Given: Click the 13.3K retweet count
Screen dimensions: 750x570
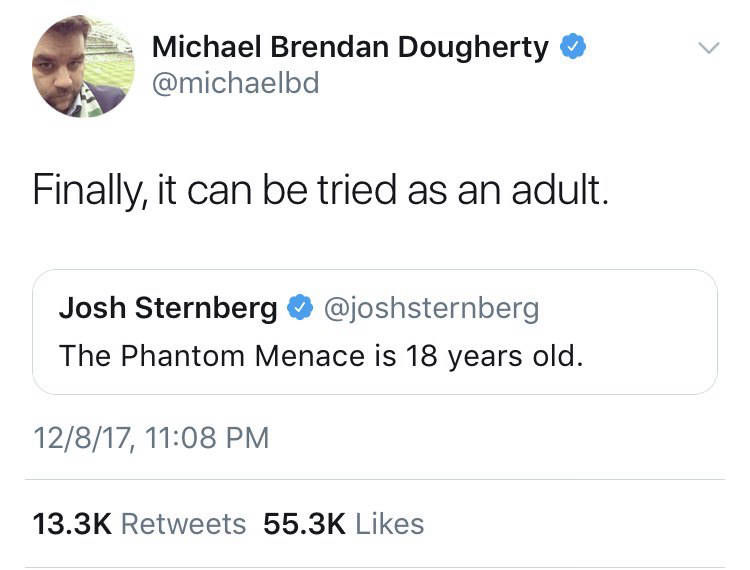Looking at the screenshot, I should pyautogui.click(x=72, y=524).
